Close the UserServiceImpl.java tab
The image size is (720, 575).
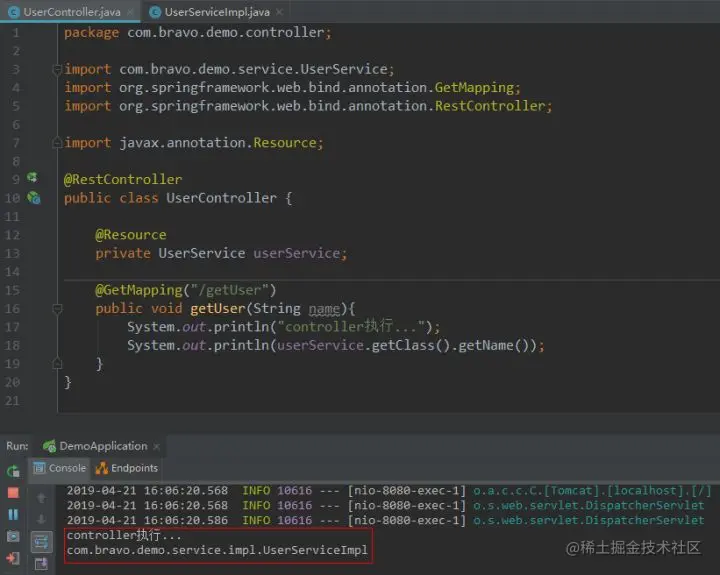279,12
